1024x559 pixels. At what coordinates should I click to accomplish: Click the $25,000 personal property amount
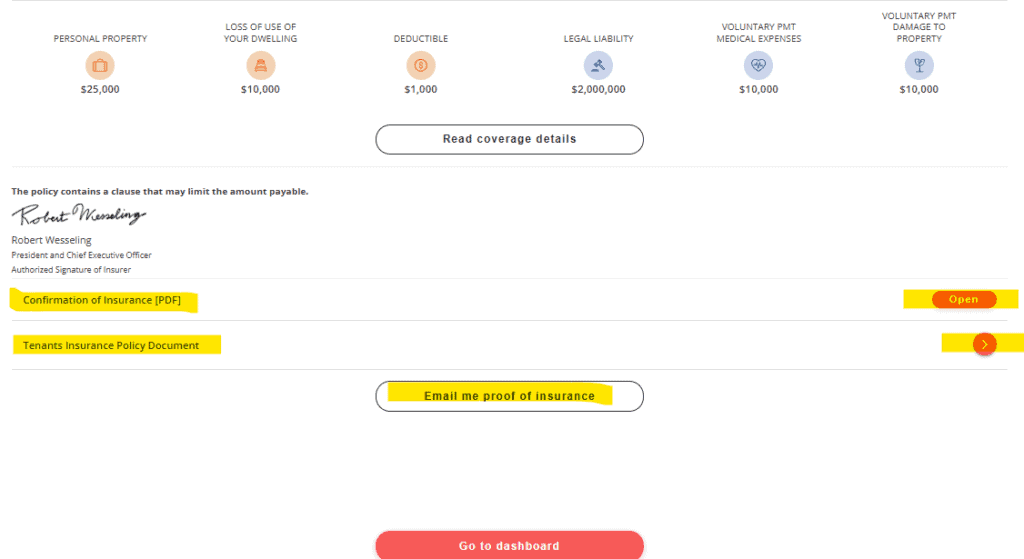[x=100, y=89]
